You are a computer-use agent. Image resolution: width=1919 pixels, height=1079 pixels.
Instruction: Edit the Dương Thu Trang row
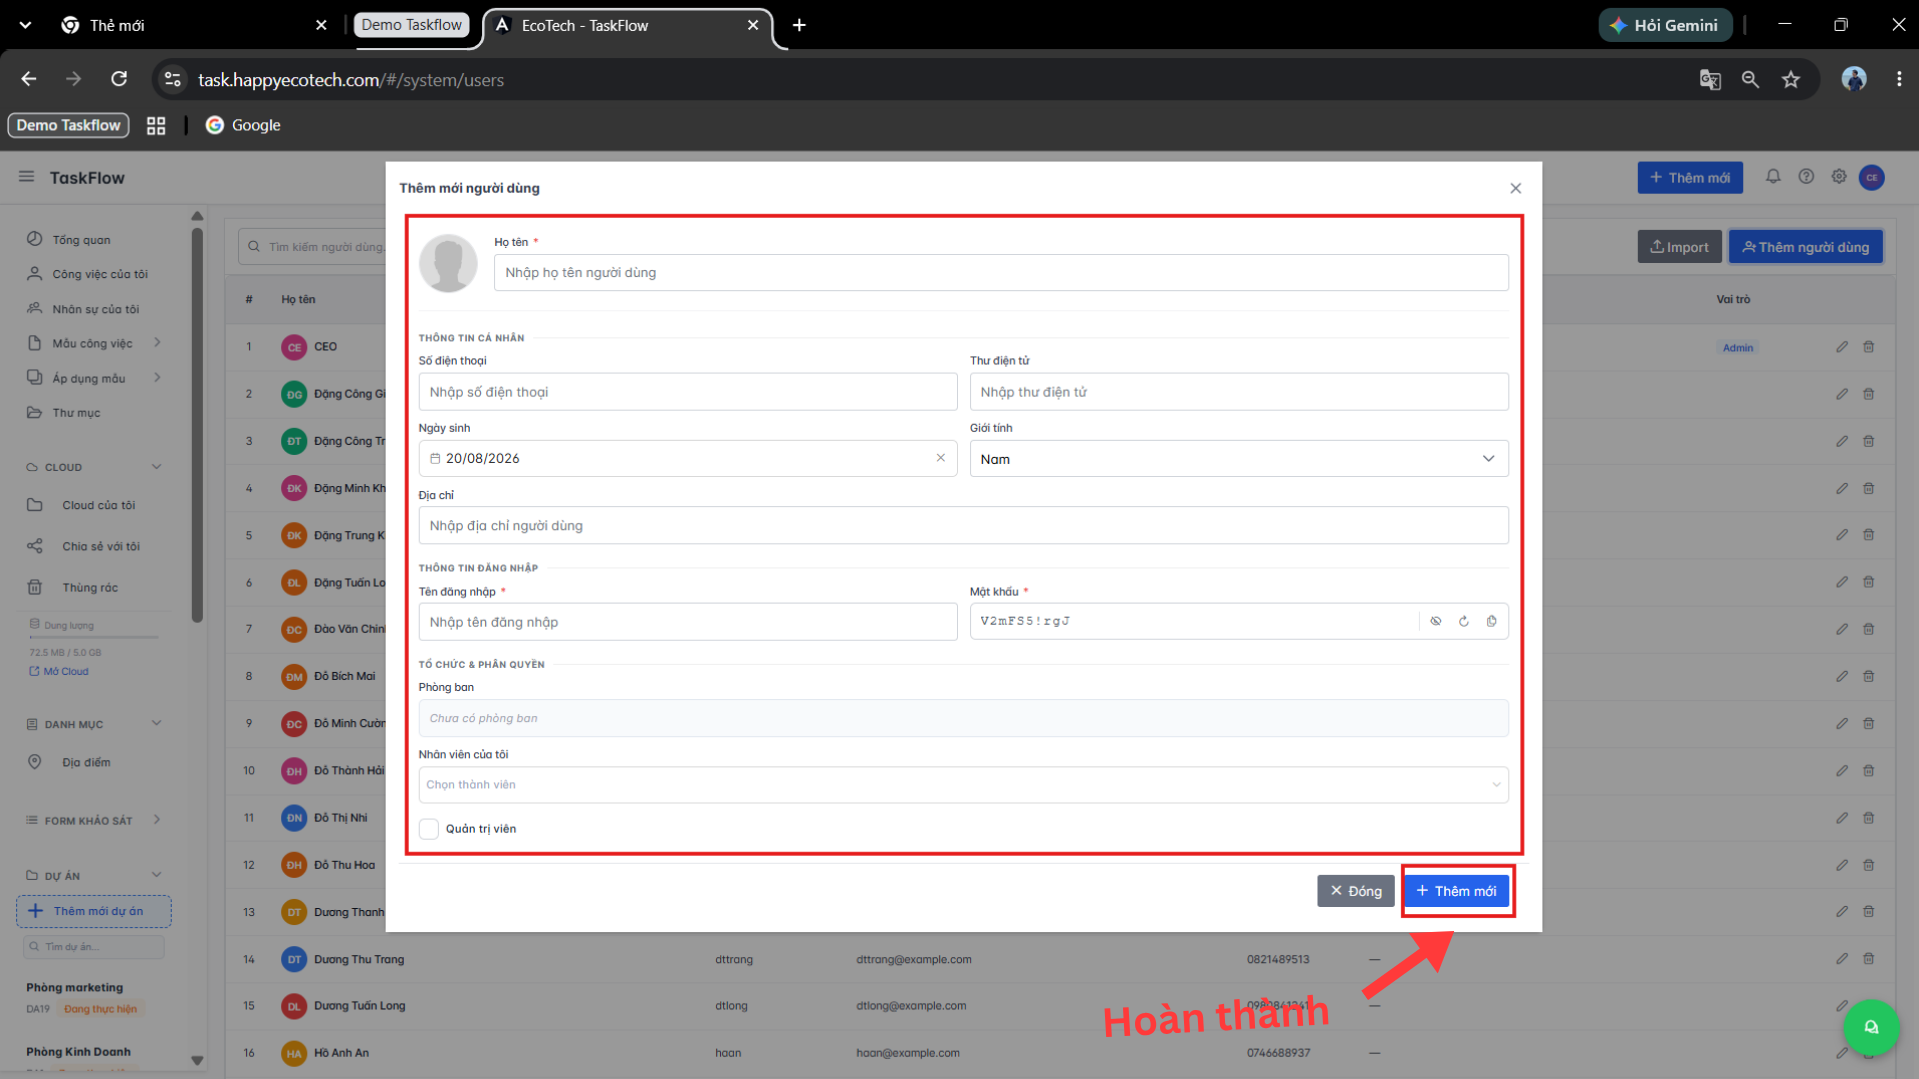click(1841, 959)
